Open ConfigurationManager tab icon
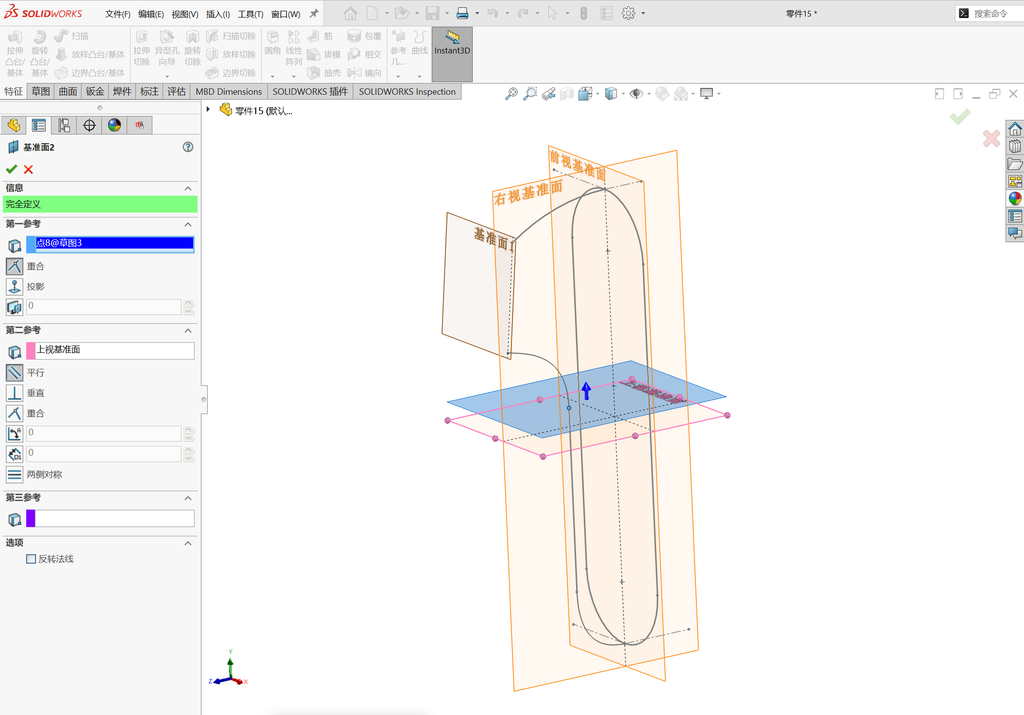Viewport: 1024px width, 715px height. coord(64,125)
